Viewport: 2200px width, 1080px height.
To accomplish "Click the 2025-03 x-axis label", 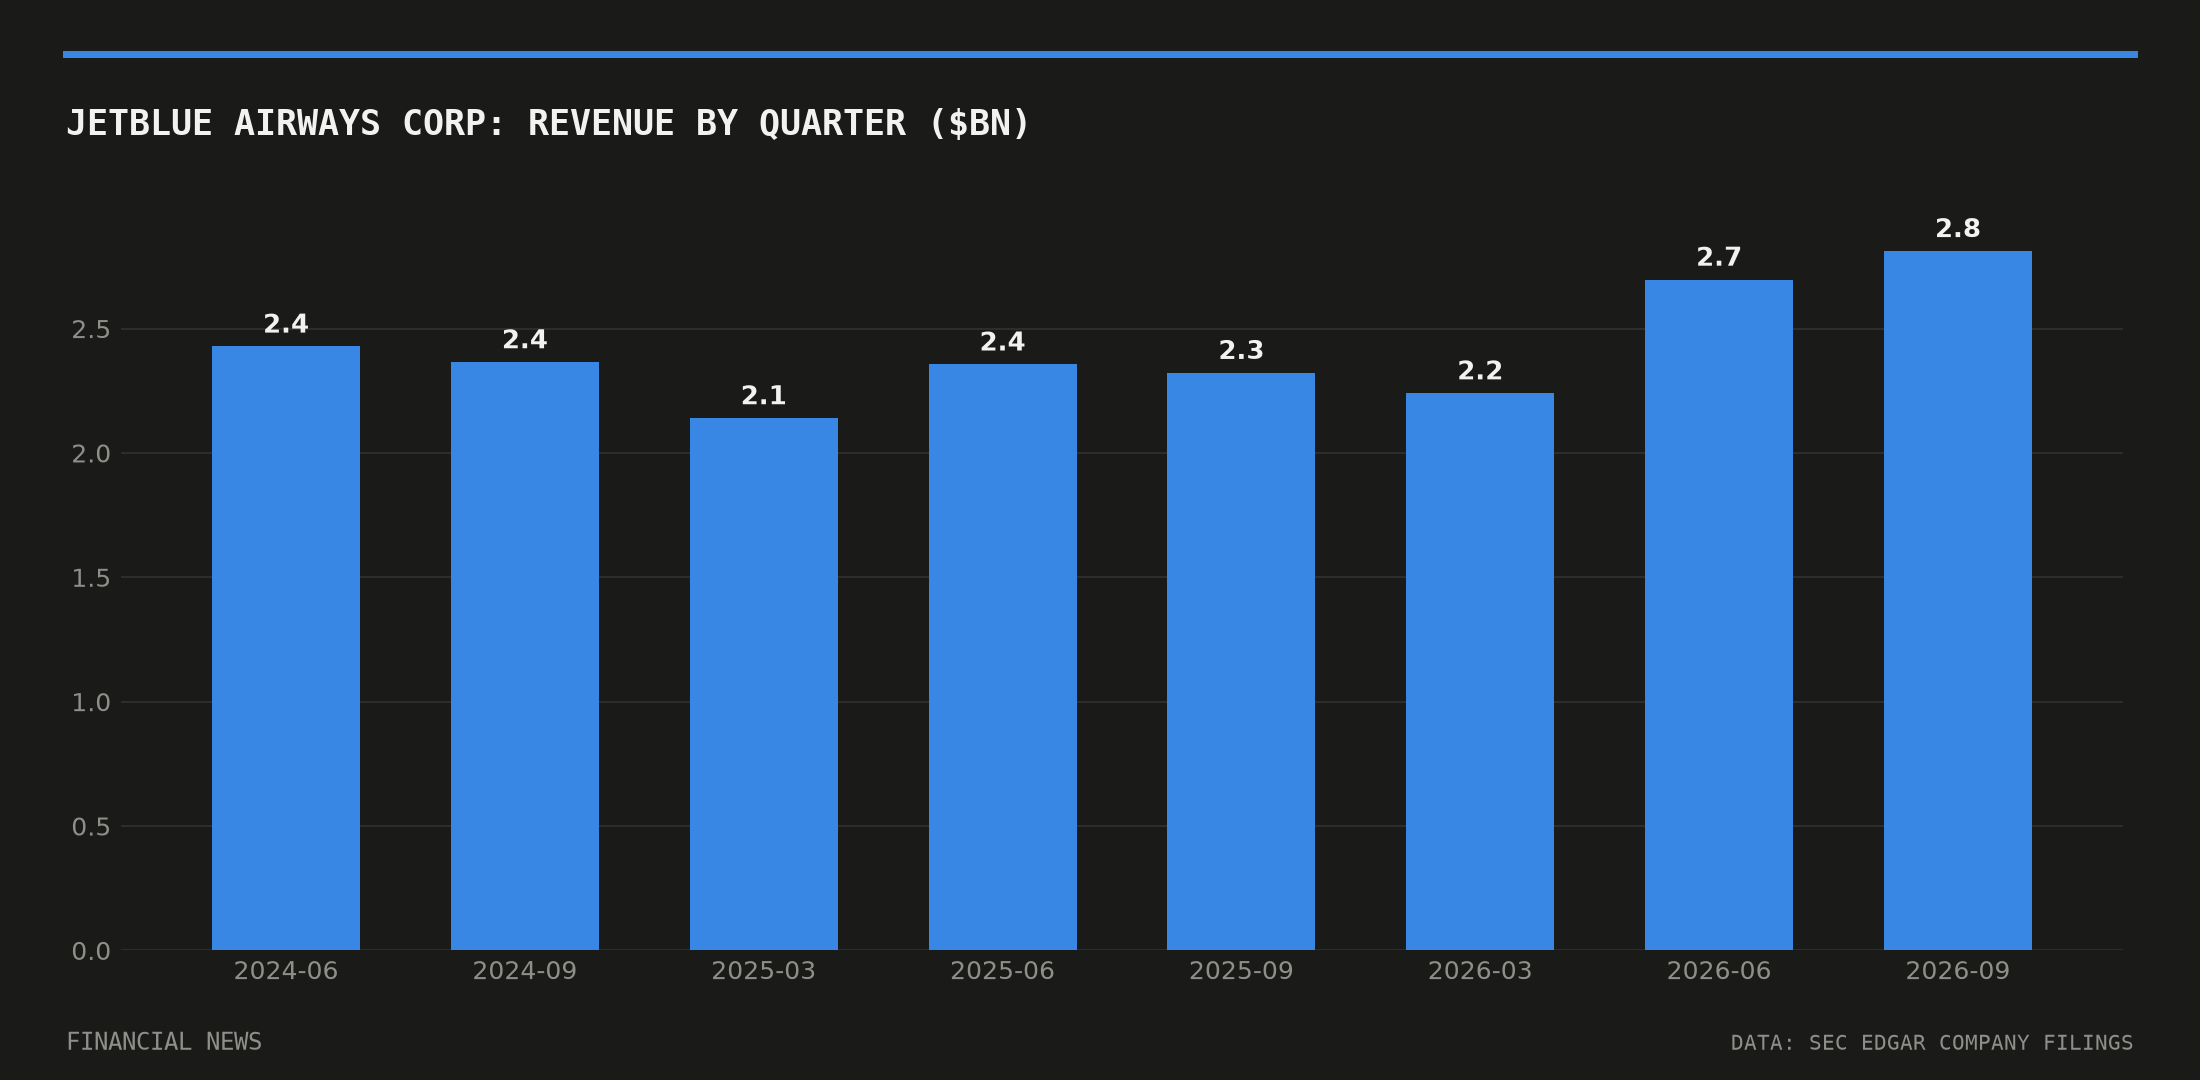I will tap(764, 971).
